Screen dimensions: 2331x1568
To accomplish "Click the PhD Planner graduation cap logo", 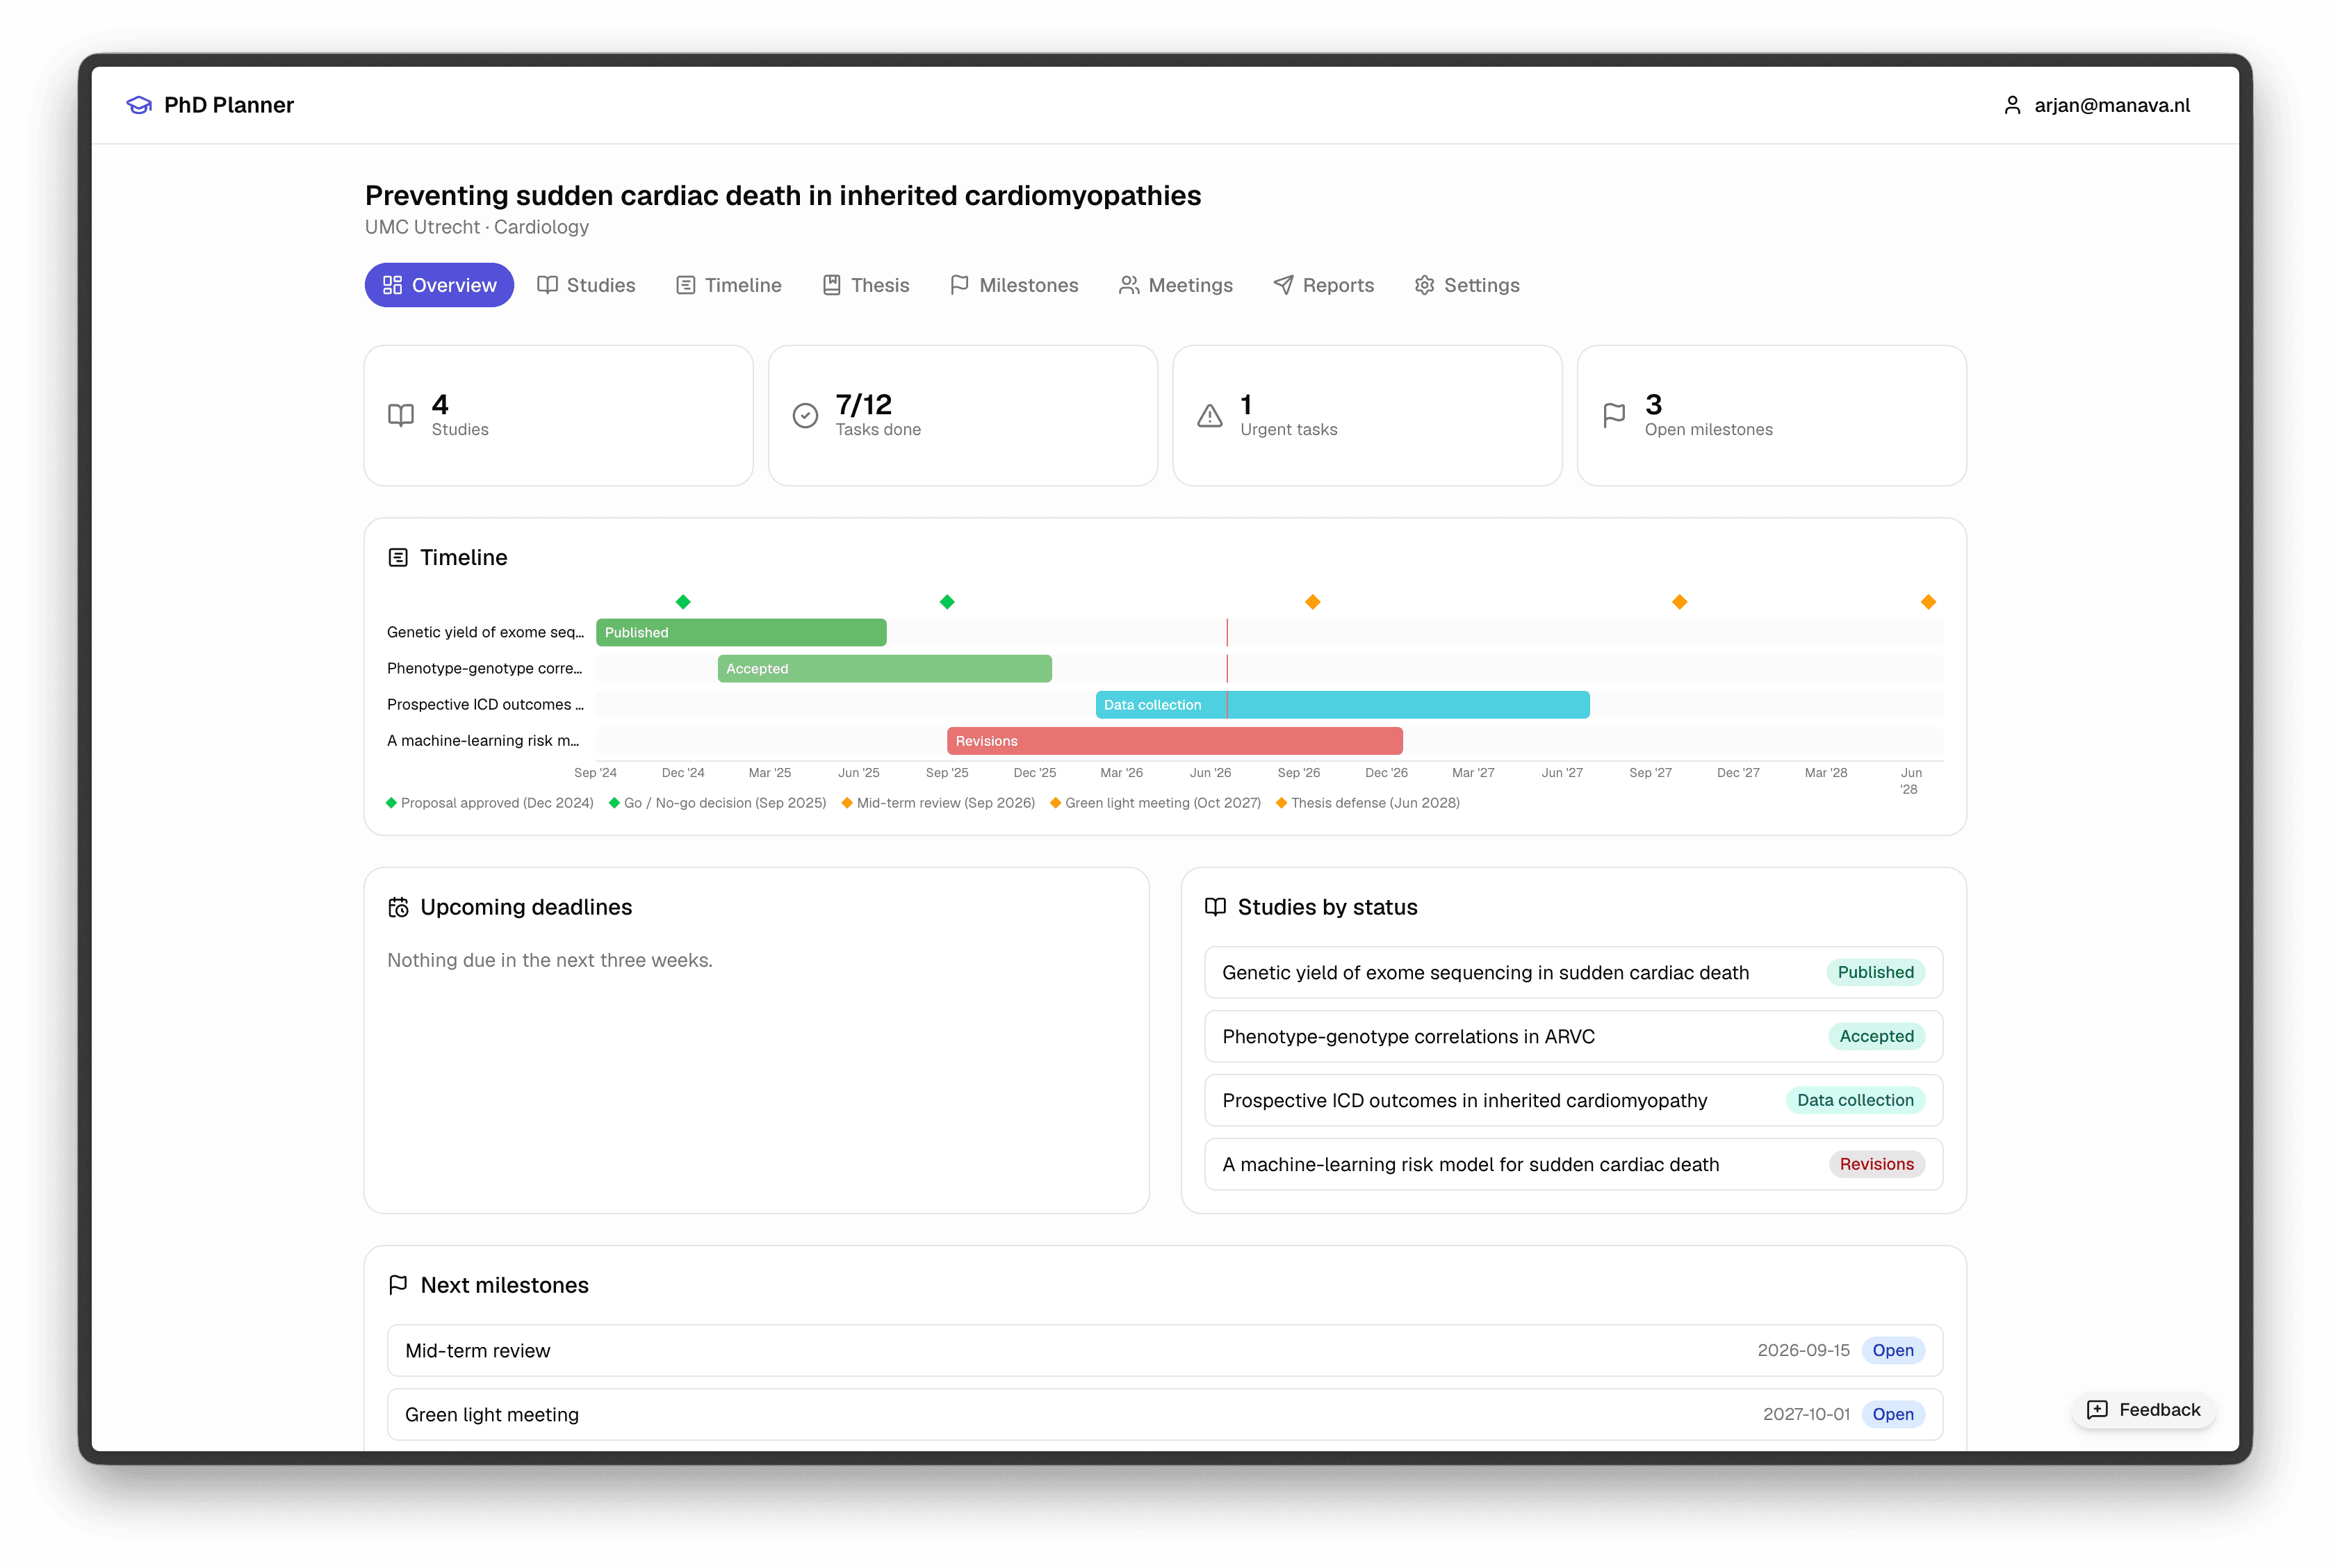I will click(x=139, y=105).
